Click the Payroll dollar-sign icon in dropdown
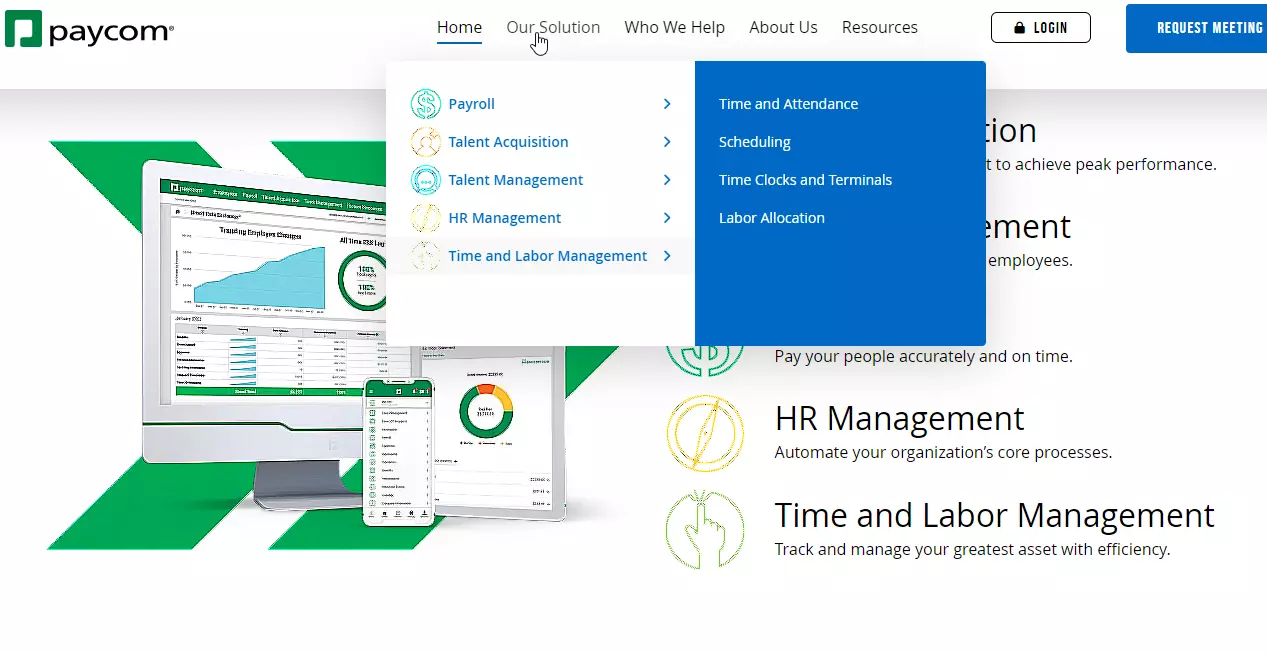 point(425,104)
